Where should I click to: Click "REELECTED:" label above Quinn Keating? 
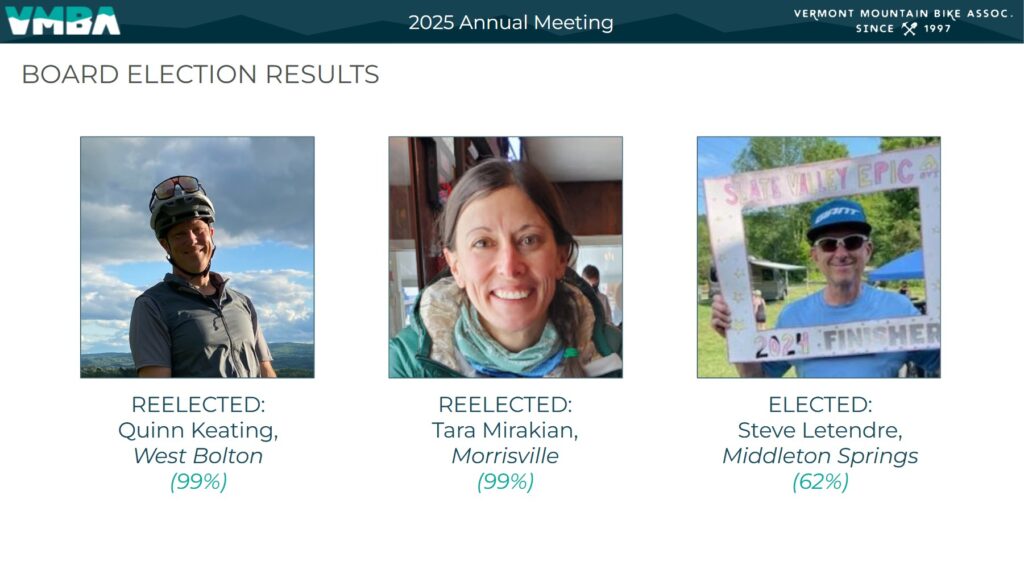198,404
